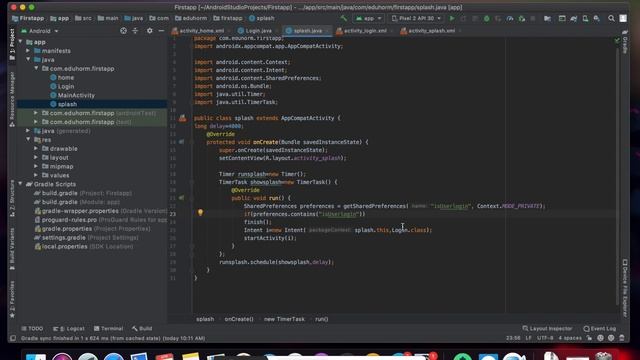
Task: Toggle the Favorites side panel
Action: click(x=12, y=299)
